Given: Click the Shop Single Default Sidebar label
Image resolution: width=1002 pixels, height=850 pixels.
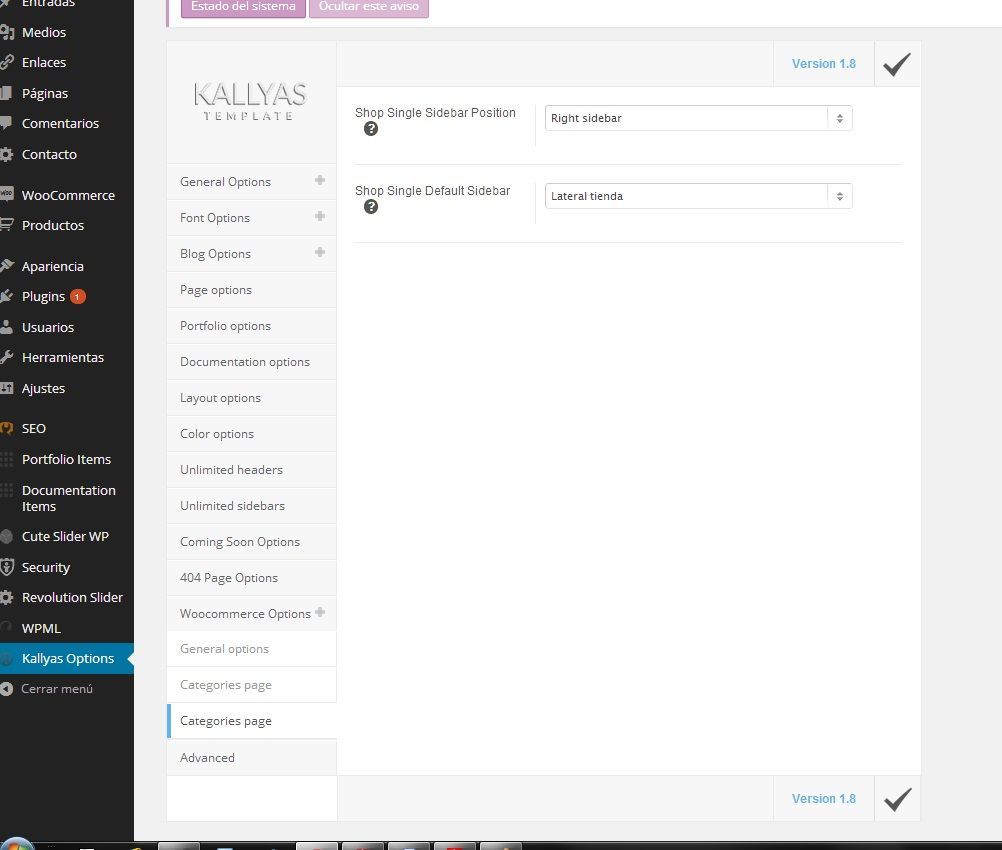Looking at the screenshot, I should tap(432, 190).
